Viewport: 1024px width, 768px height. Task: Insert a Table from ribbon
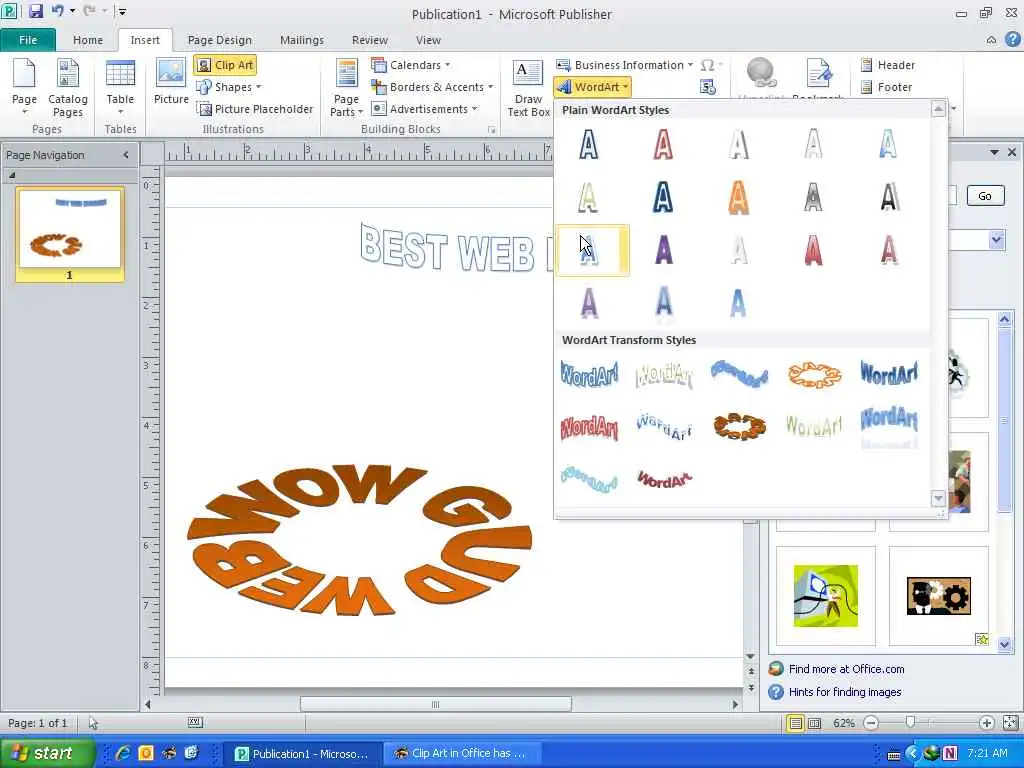120,88
